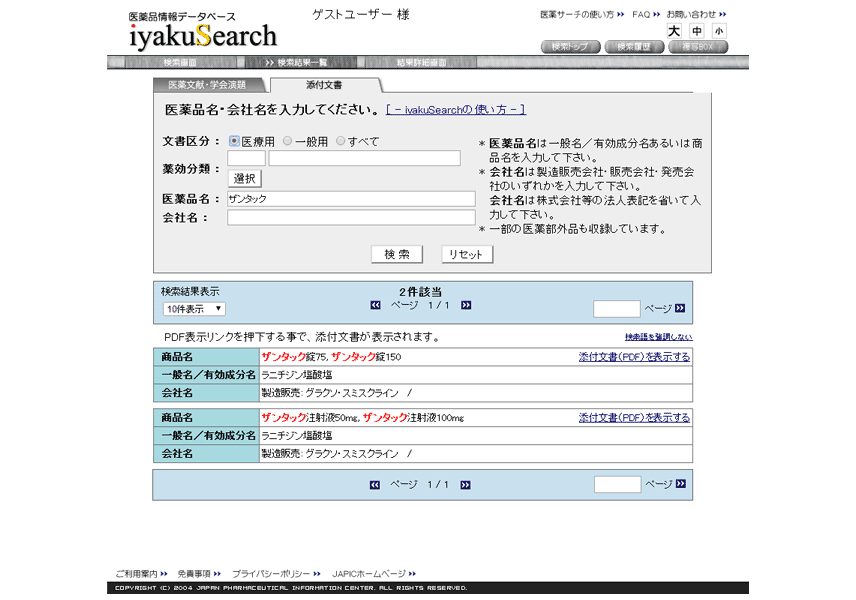Click the 検索トップ button
The image size is (856, 600).
click(570, 47)
